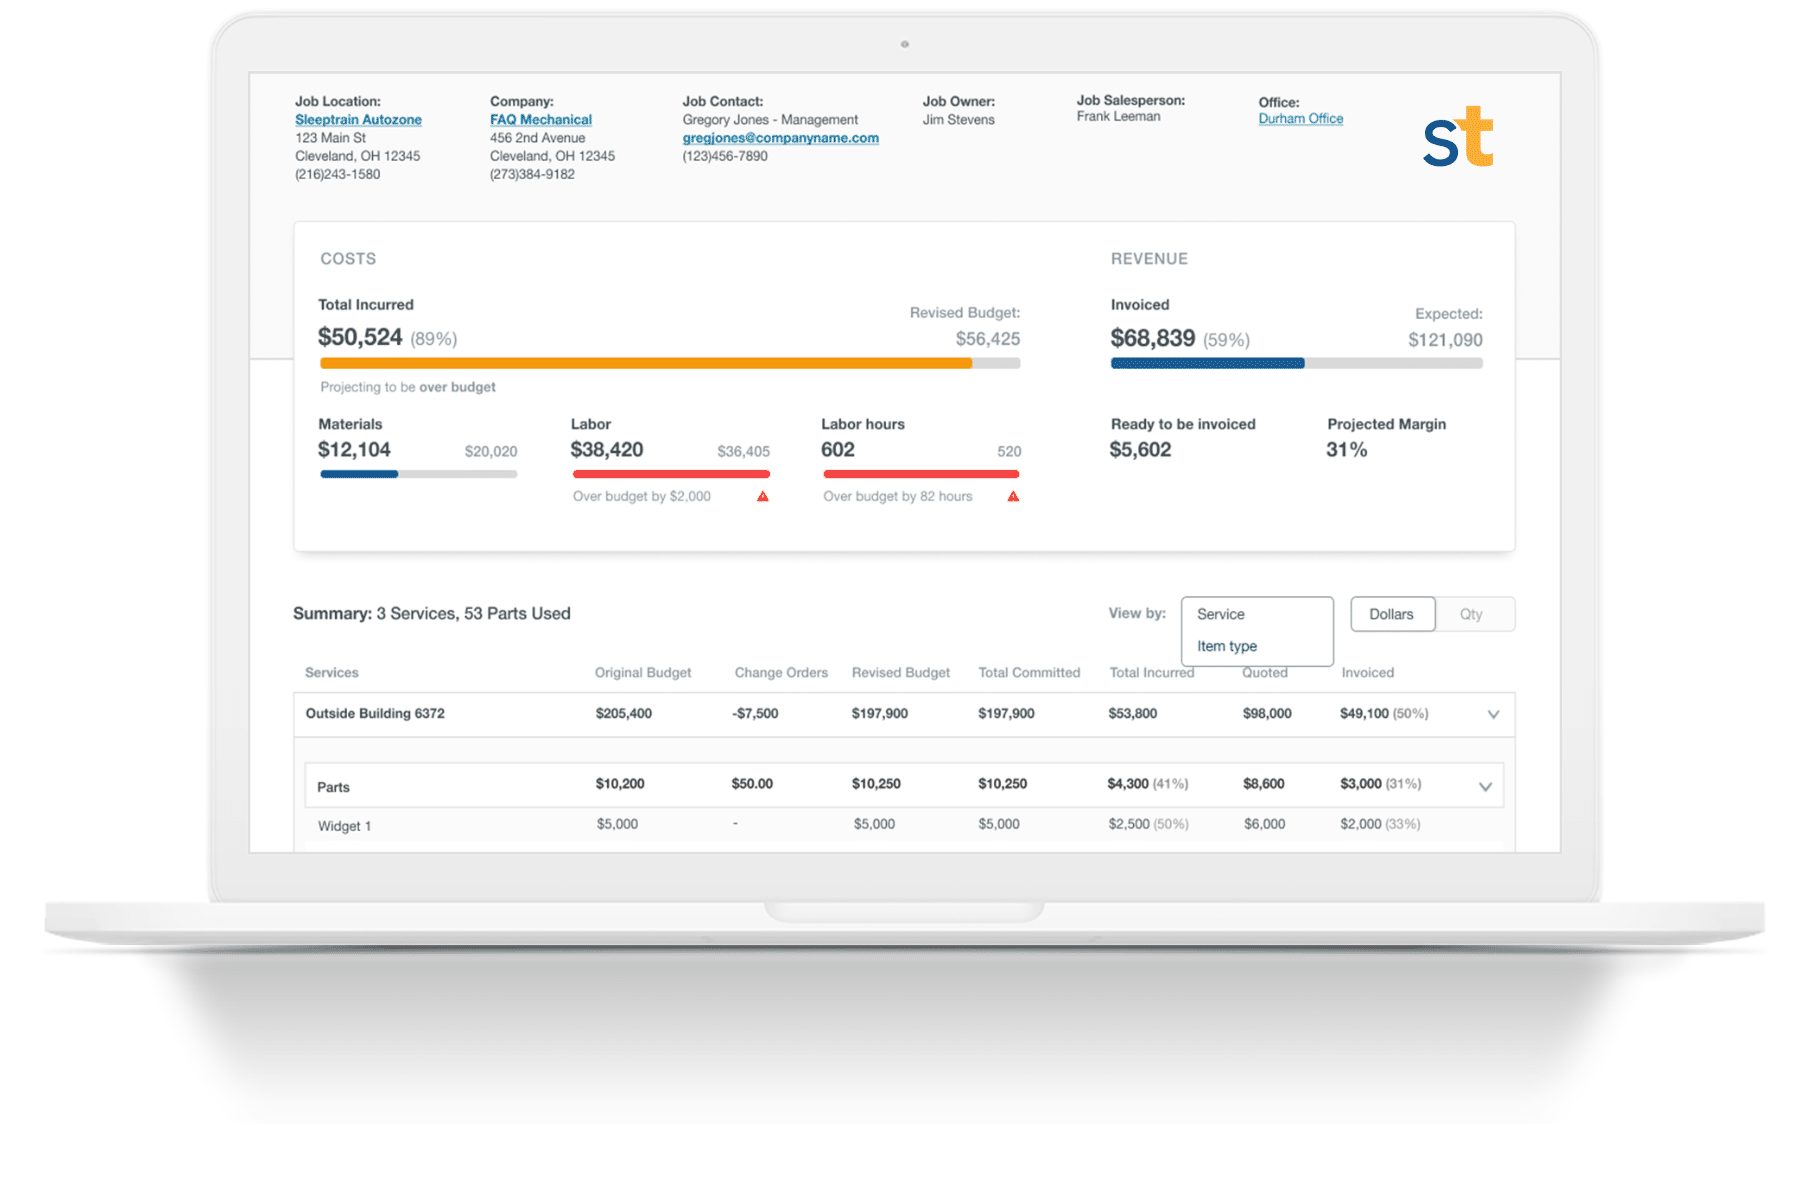Choose Item type in the View by dropdown

pos(1226,646)
